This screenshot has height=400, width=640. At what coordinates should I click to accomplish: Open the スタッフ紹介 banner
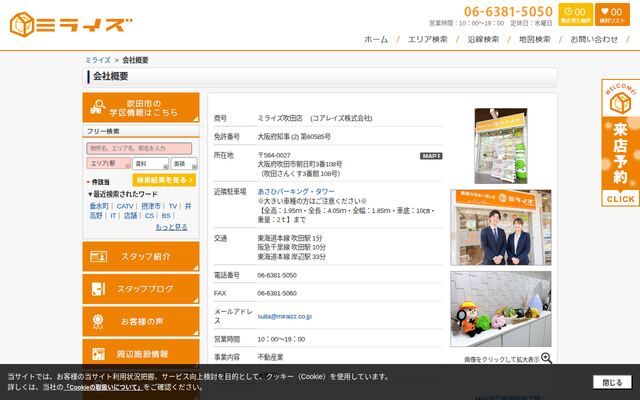(x=141, y=256)
